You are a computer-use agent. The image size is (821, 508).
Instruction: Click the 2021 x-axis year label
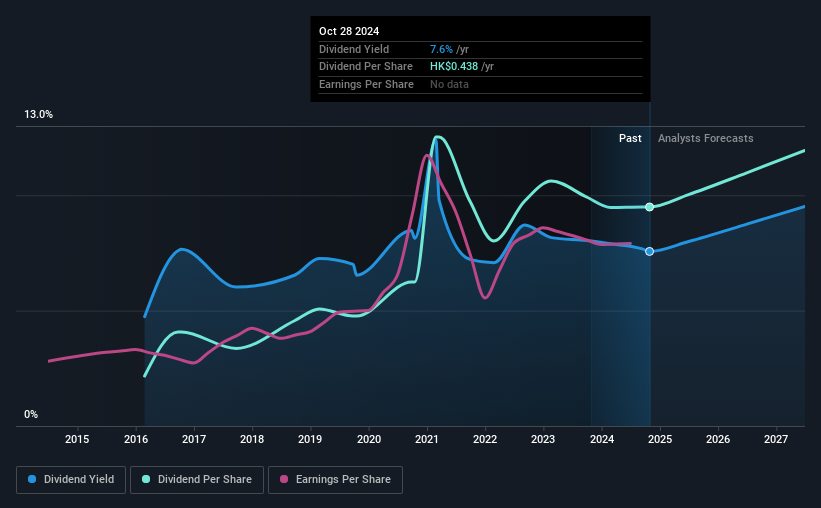click(x=427, y=439)
